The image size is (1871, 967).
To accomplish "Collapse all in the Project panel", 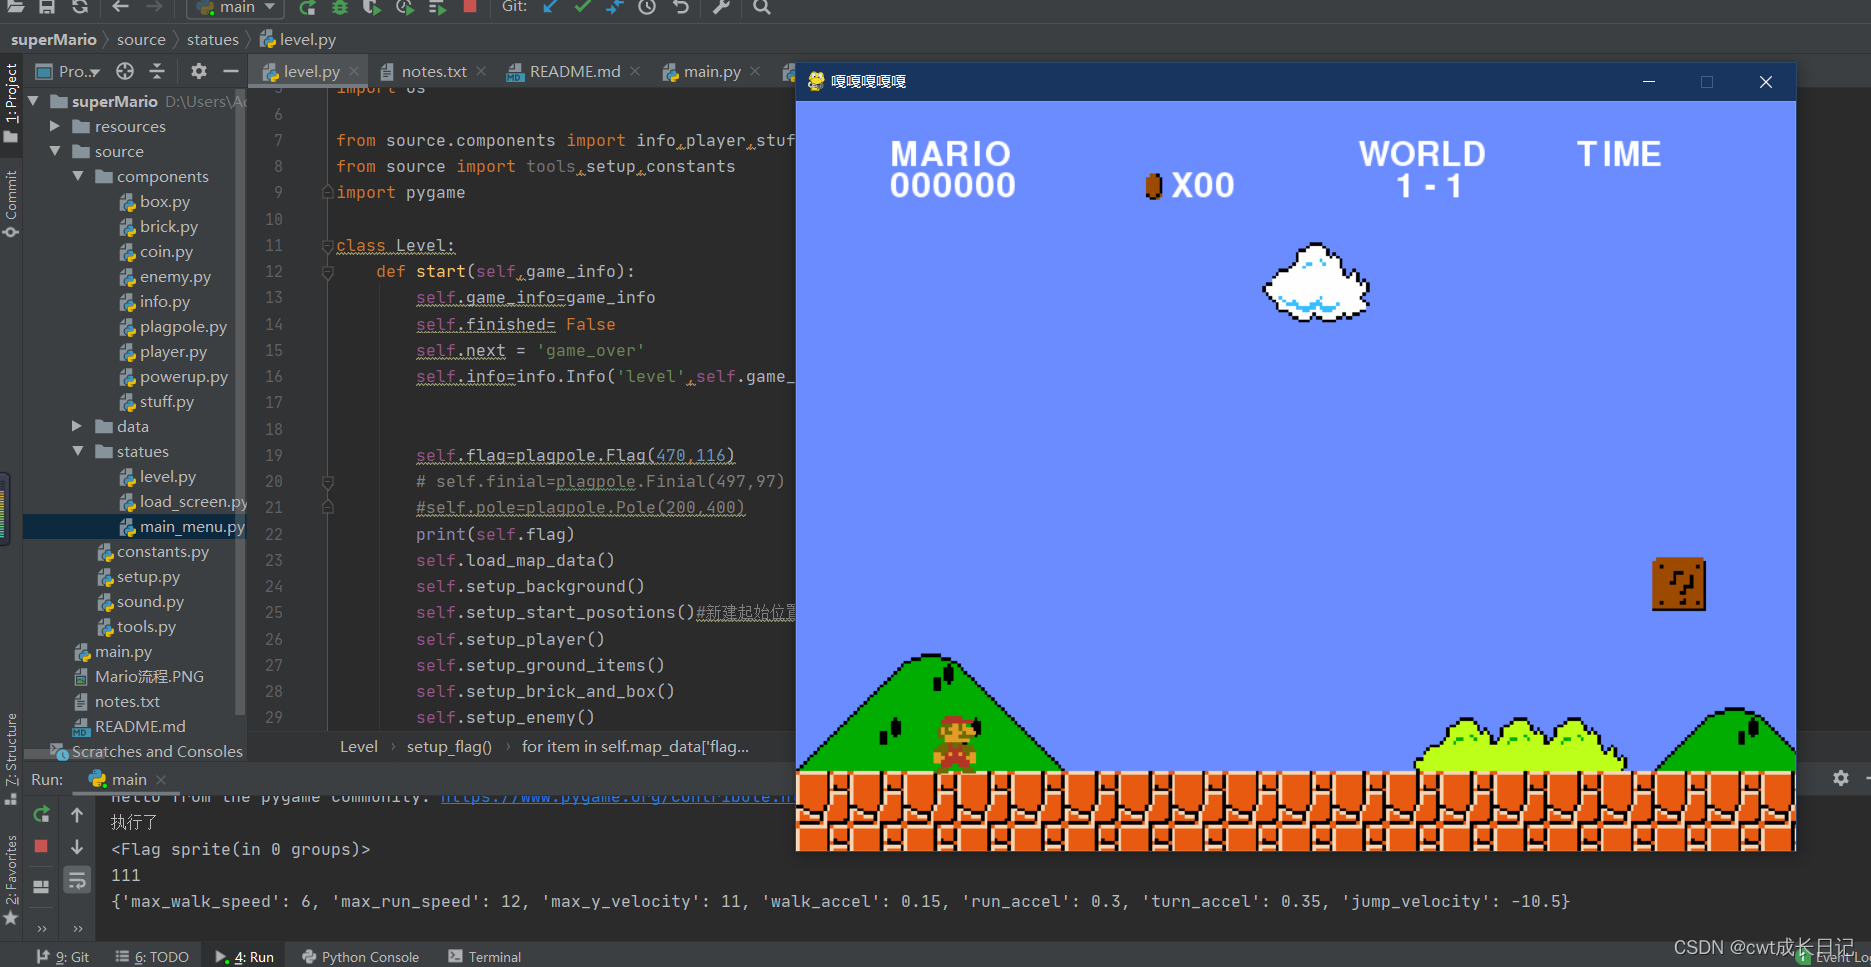I will coord(157,71).
